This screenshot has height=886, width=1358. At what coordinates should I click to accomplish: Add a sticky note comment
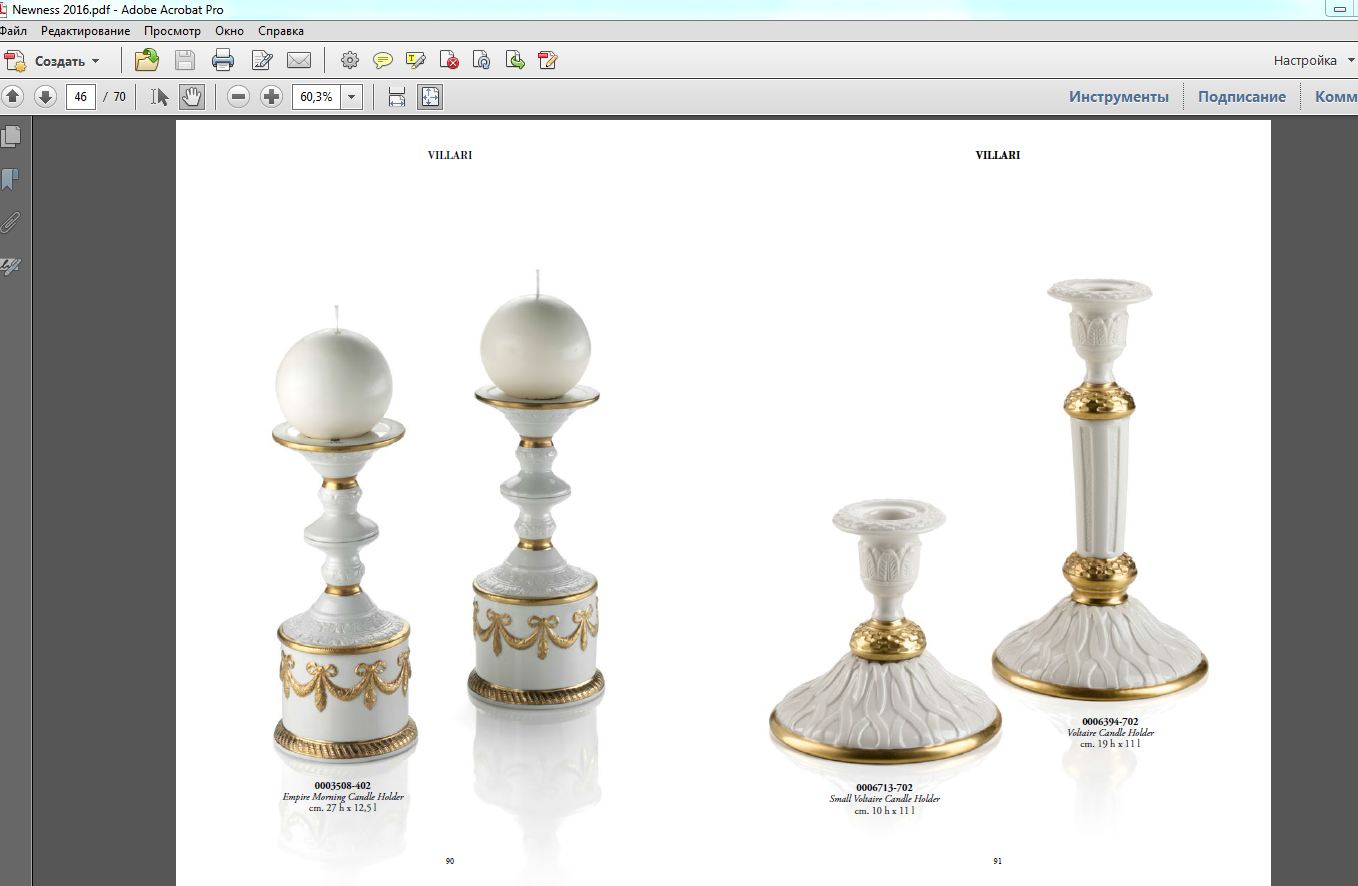tap(383, 60)
